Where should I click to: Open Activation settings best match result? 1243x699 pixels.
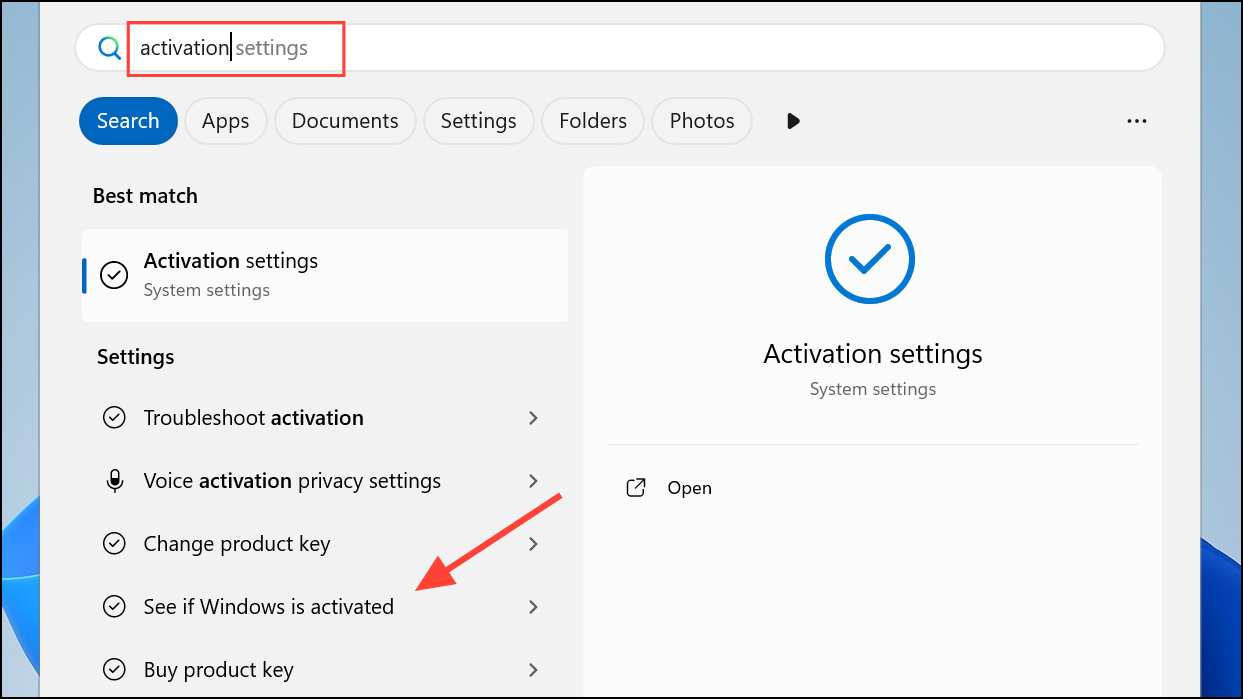pos(325,275)
